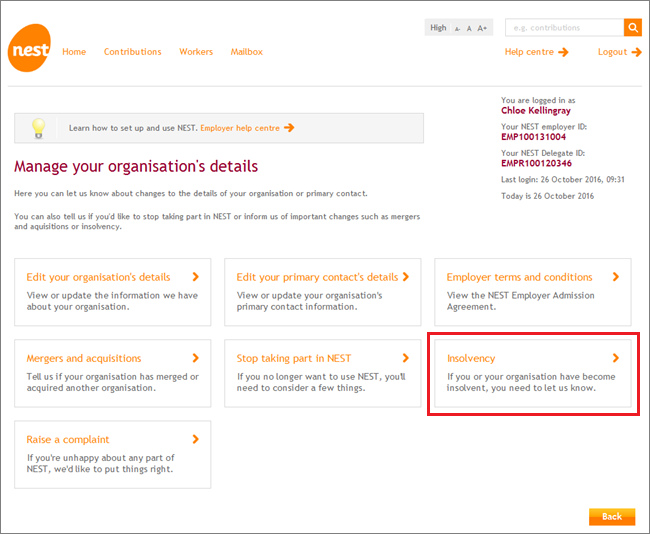The width and height of the screenshot is (650, 534).
Task: Click chevron on primary contact's details card
Action: (x=406, y=277)
